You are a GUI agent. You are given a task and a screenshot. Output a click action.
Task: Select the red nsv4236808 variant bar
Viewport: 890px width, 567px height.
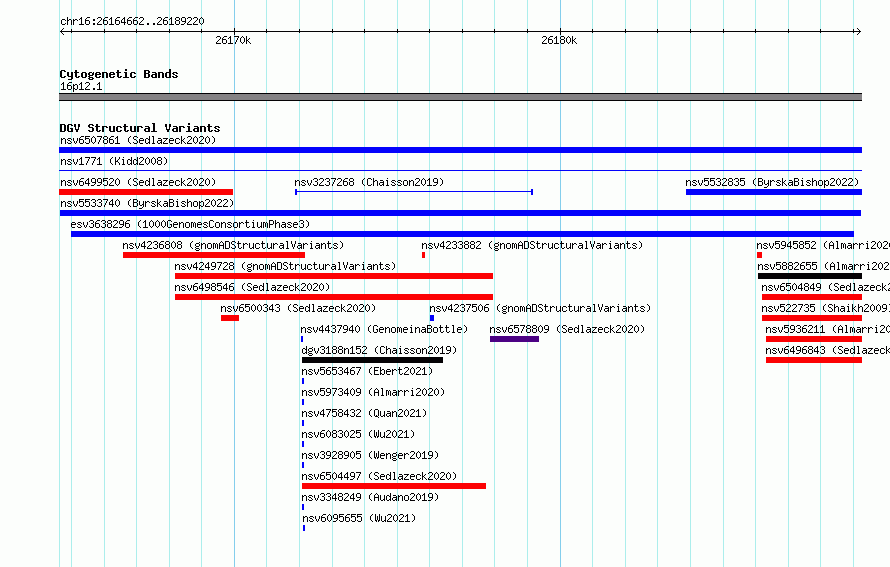[x=213, y=255]
